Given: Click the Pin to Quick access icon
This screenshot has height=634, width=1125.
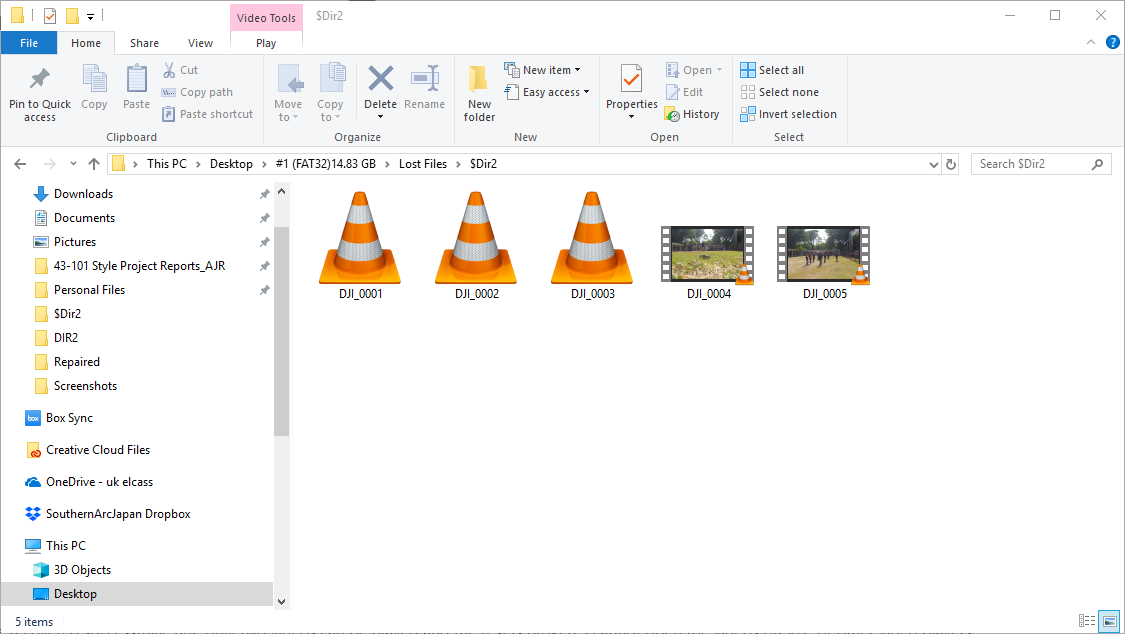Looking at the screenshot, I should [x=40, y=80].
